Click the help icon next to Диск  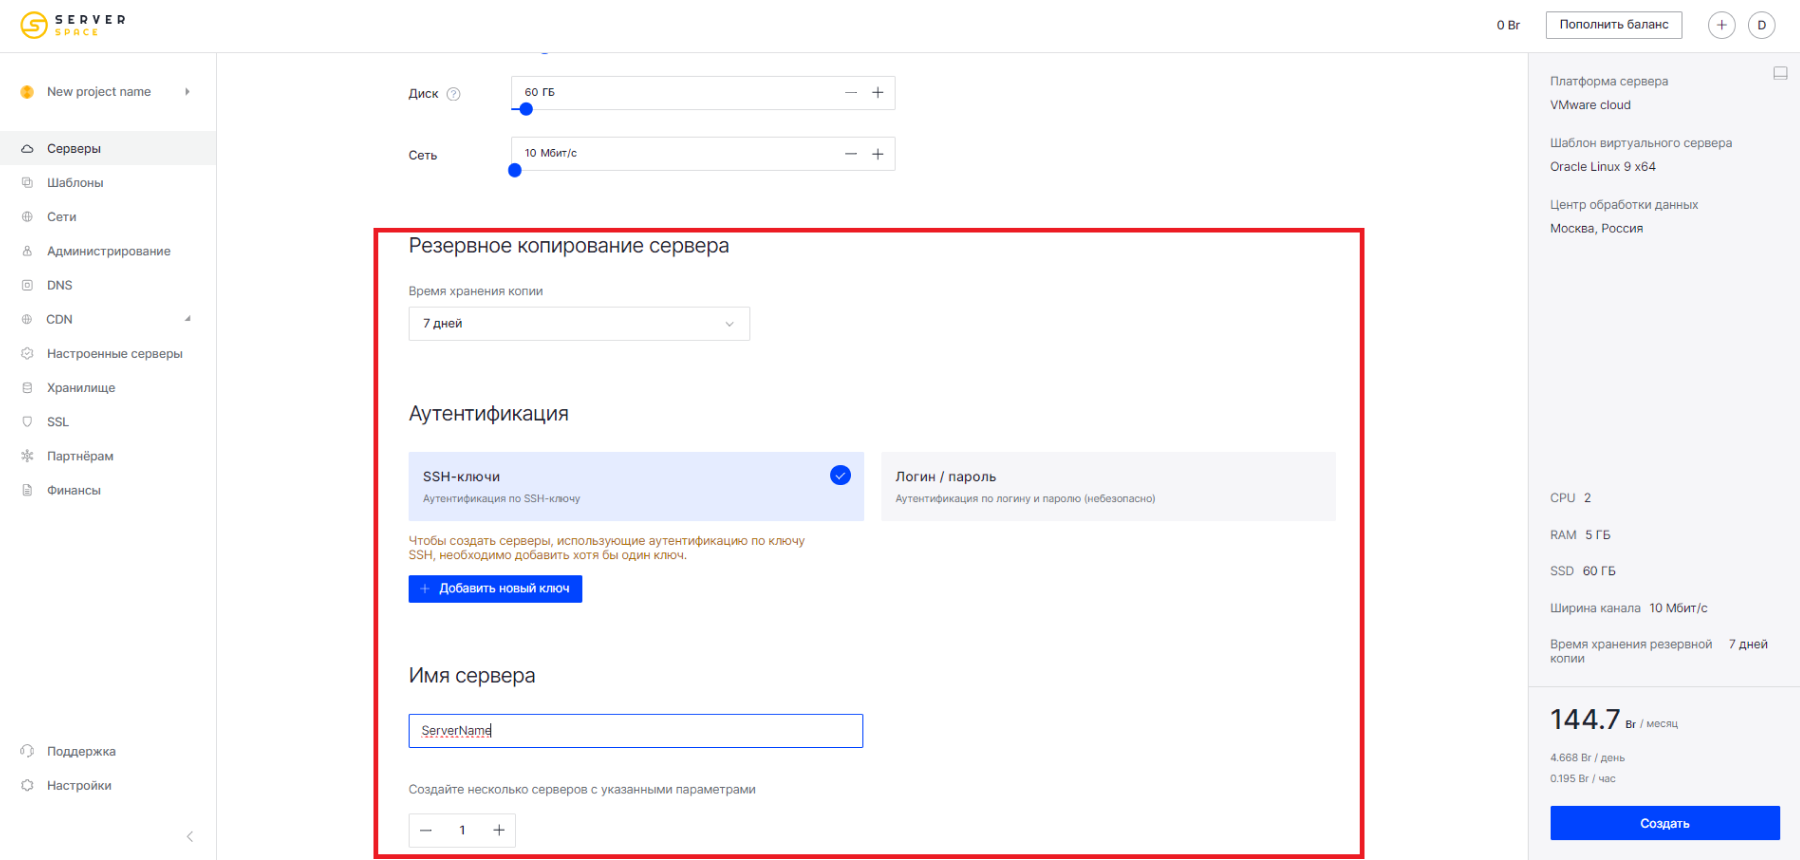[453, 94]
